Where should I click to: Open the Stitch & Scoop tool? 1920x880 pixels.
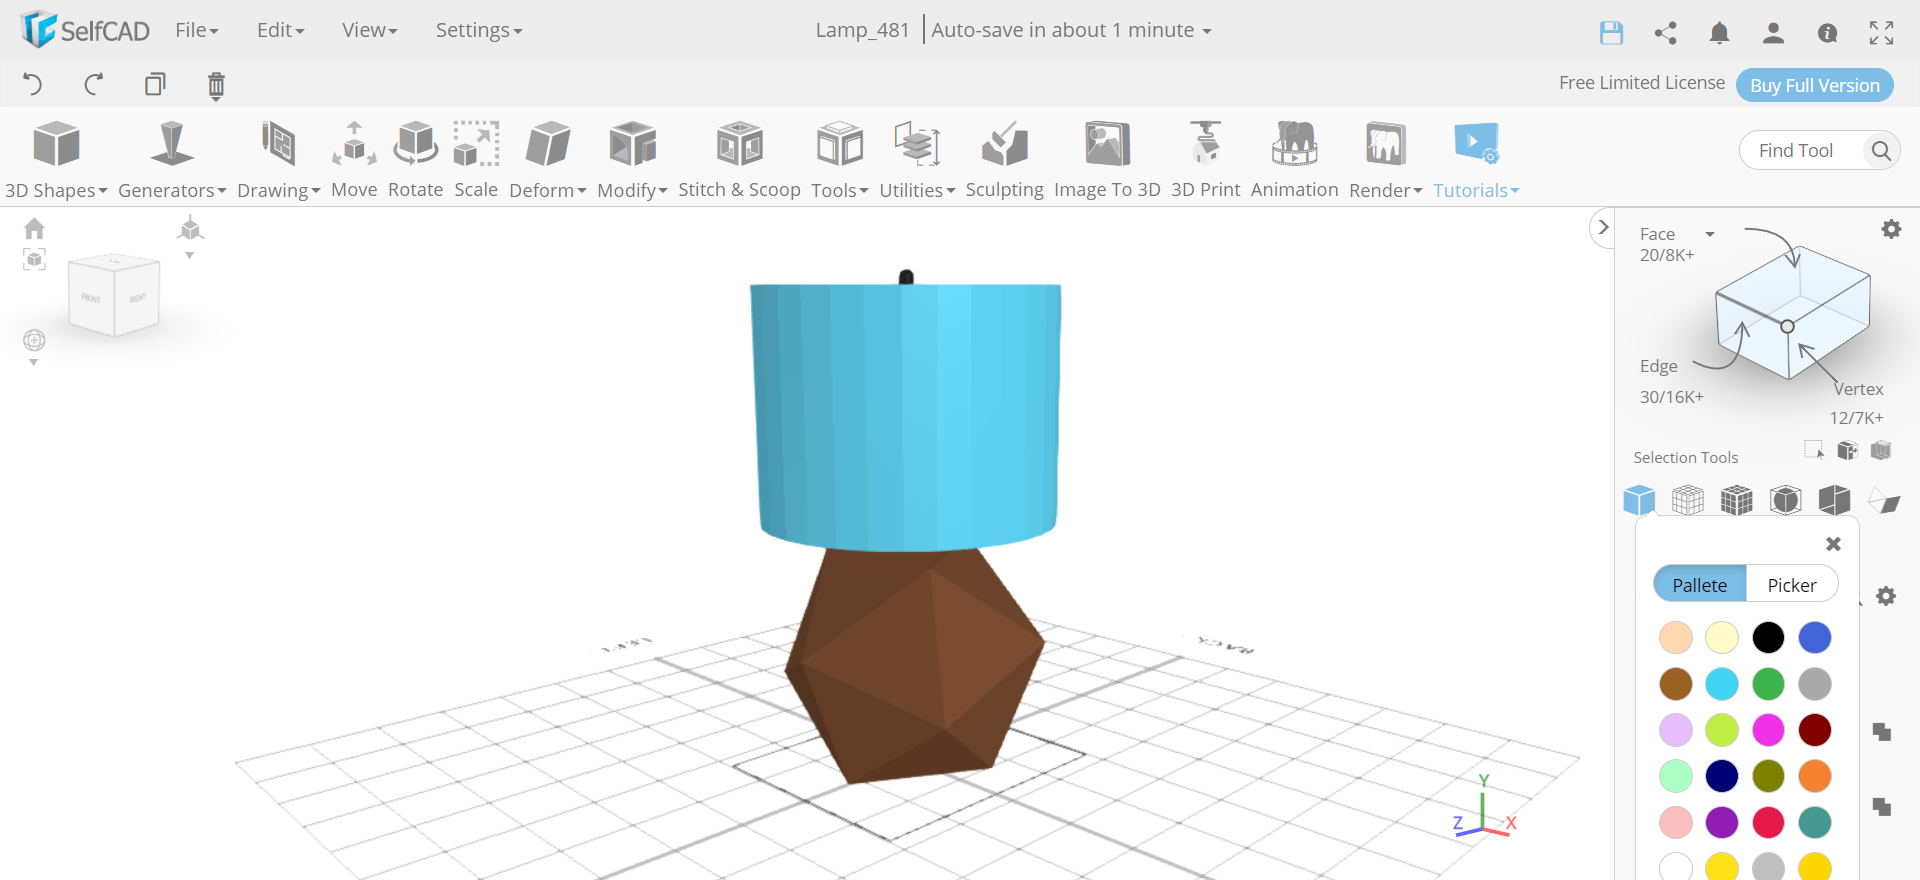click(x=739, y=160)
